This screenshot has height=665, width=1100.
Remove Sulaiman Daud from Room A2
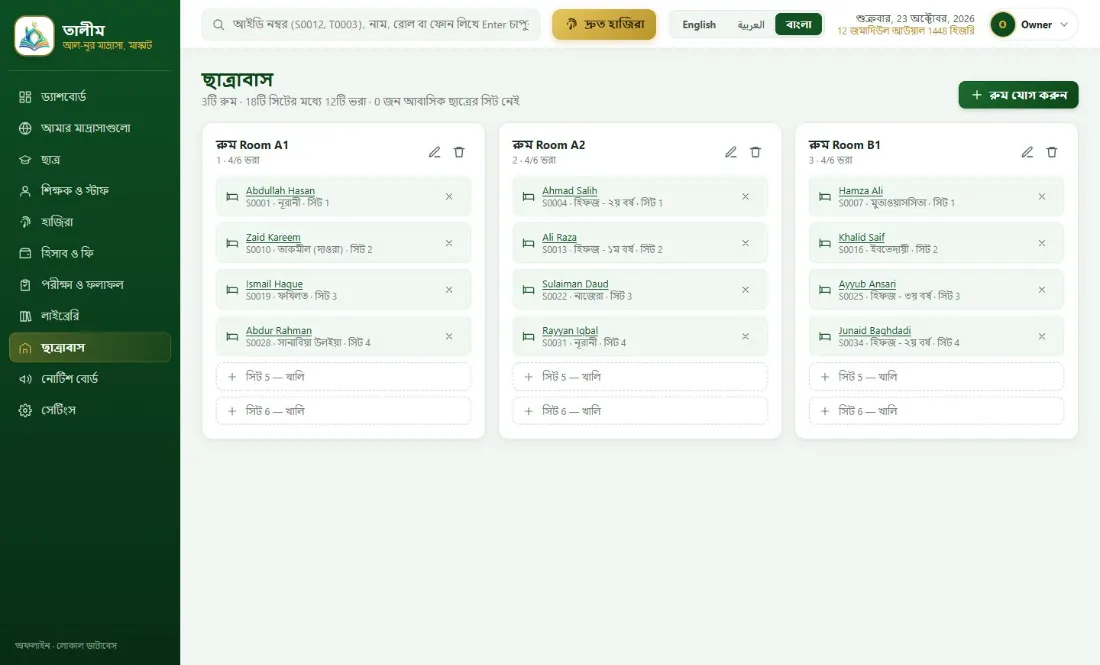tap(746, 290)
